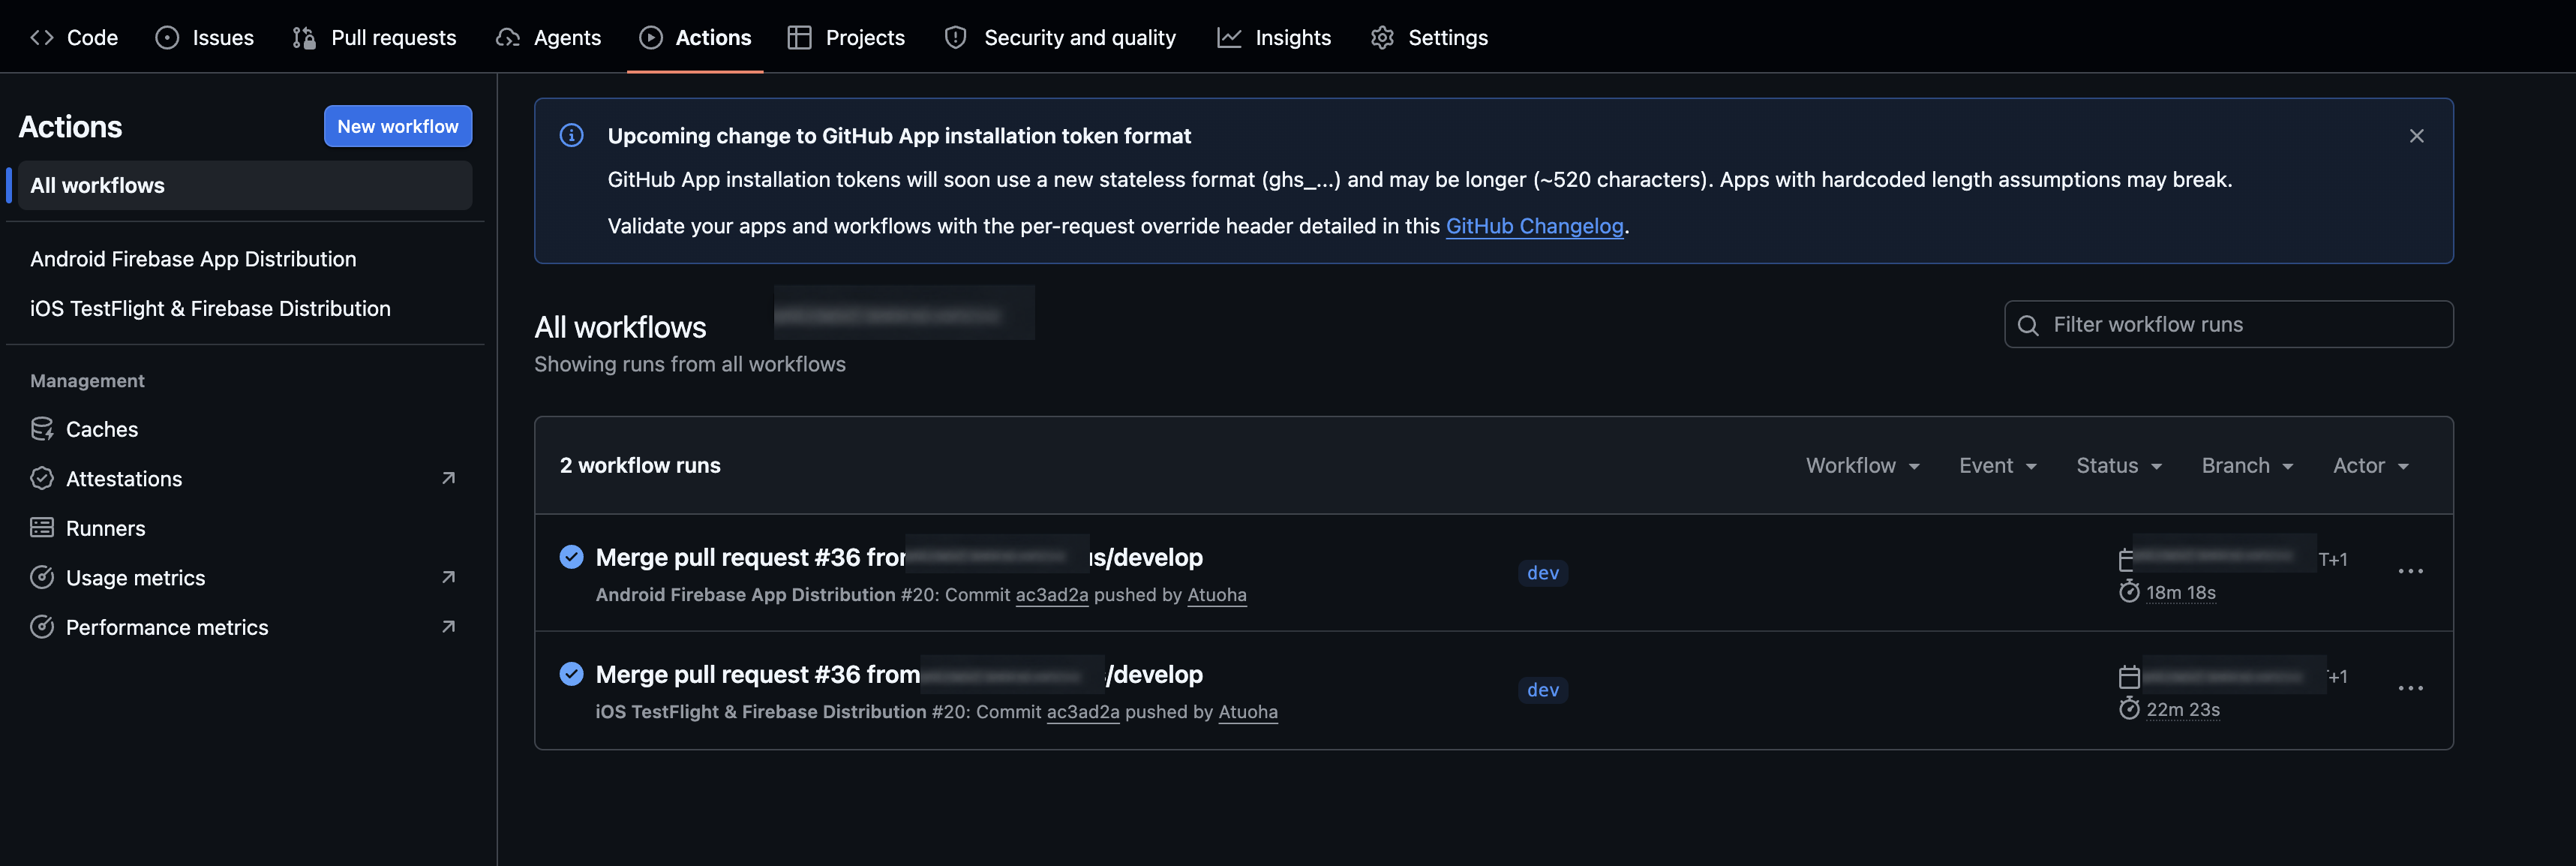This screenshot has width=2576, height=866.
Task: Expand the Actor filter dropdown
Action: [x=2371, y=465]
